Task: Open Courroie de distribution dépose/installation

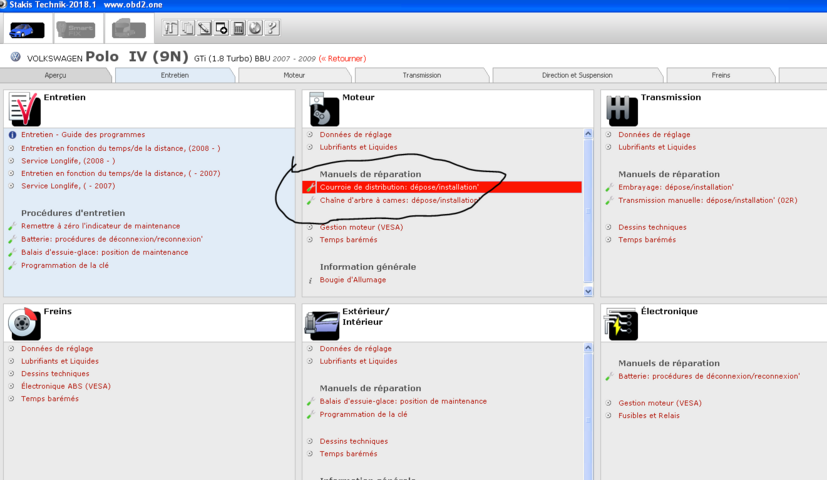Action: [399, 187]
